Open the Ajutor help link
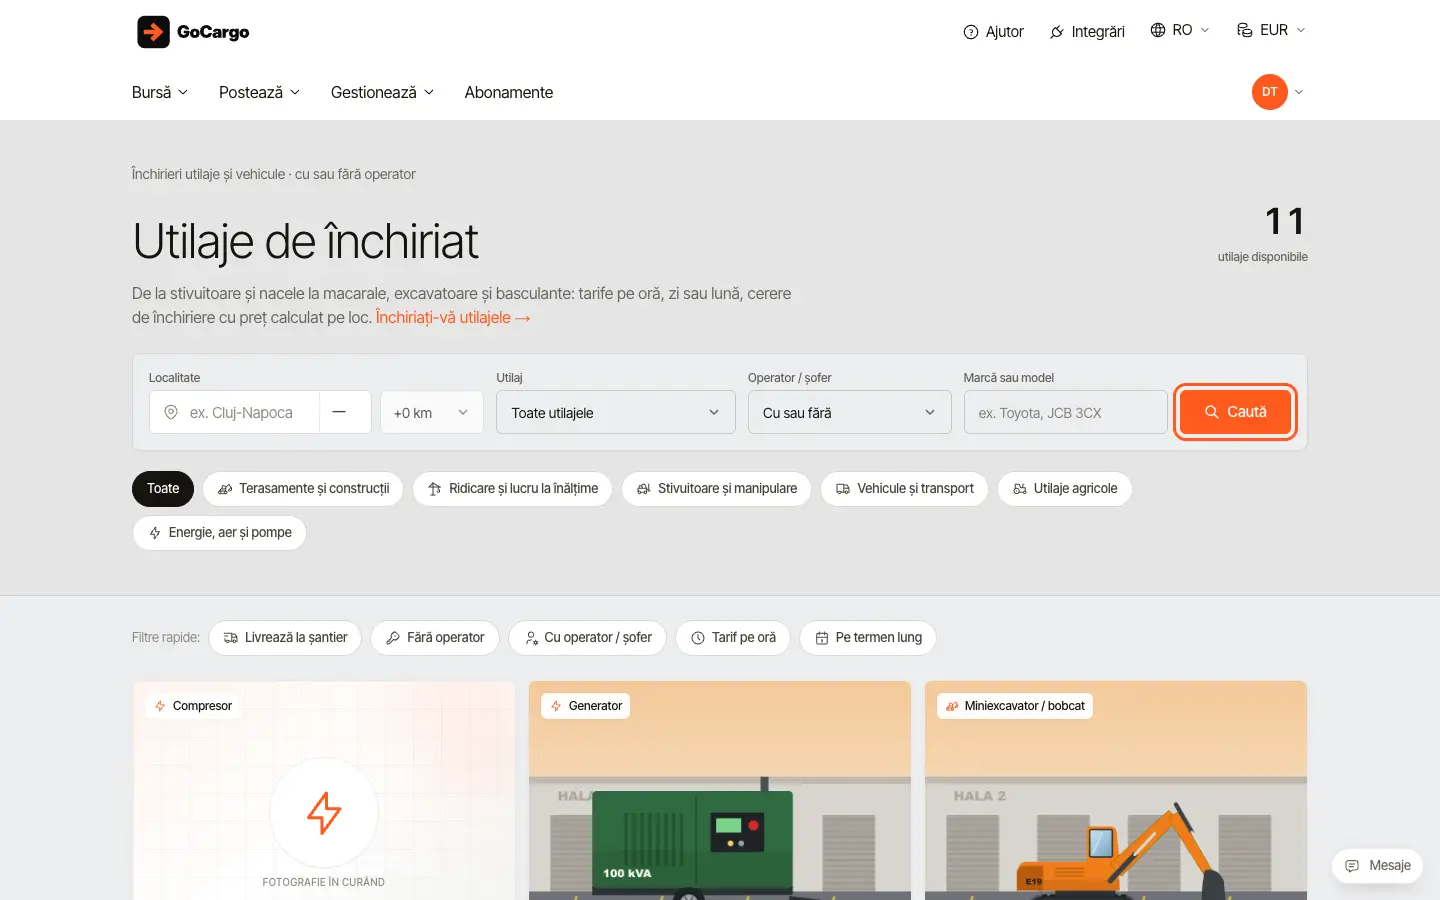 pyautogui.click(x=993, y=32)
